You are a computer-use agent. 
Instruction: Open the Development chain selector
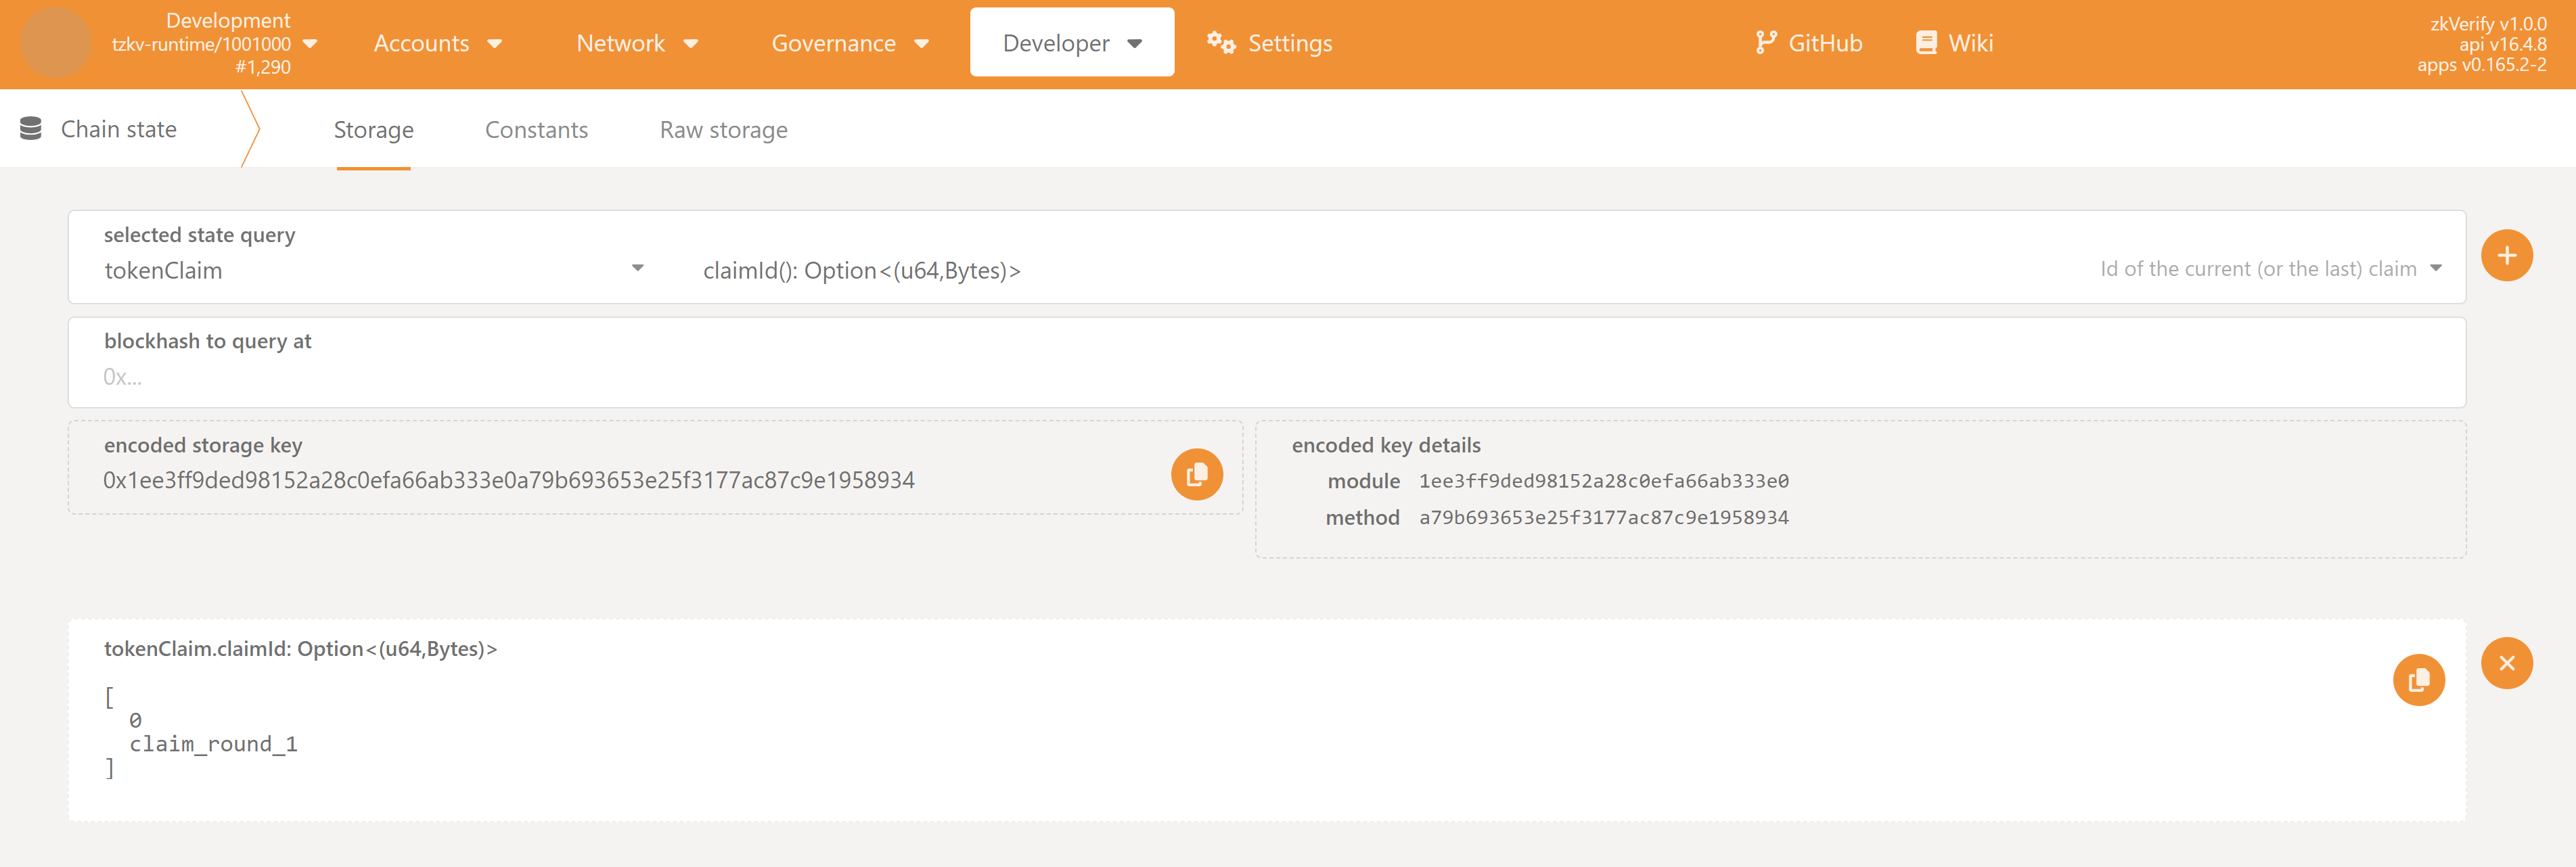[x=215, y=43]
